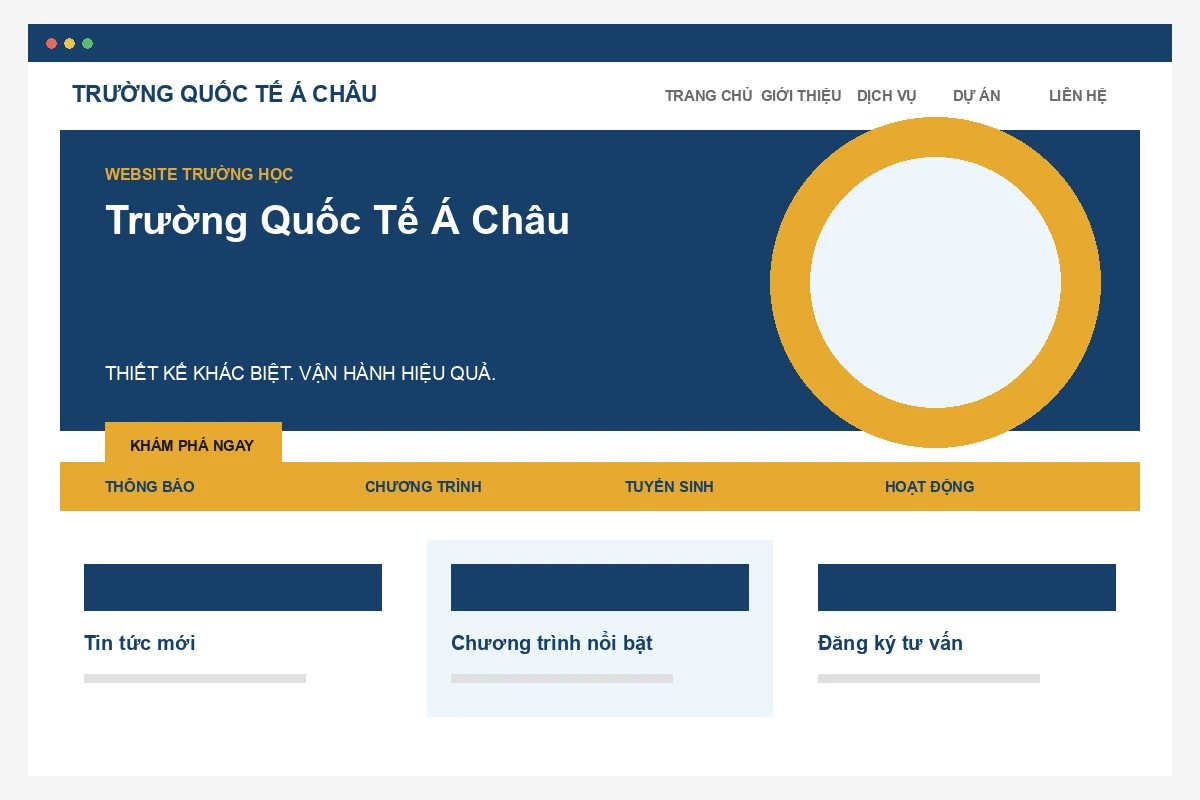Image resolution: width=1200 pixels, height=800 pixels.
Task: Open the Tin tức mới card title
Action: (140, 643)
